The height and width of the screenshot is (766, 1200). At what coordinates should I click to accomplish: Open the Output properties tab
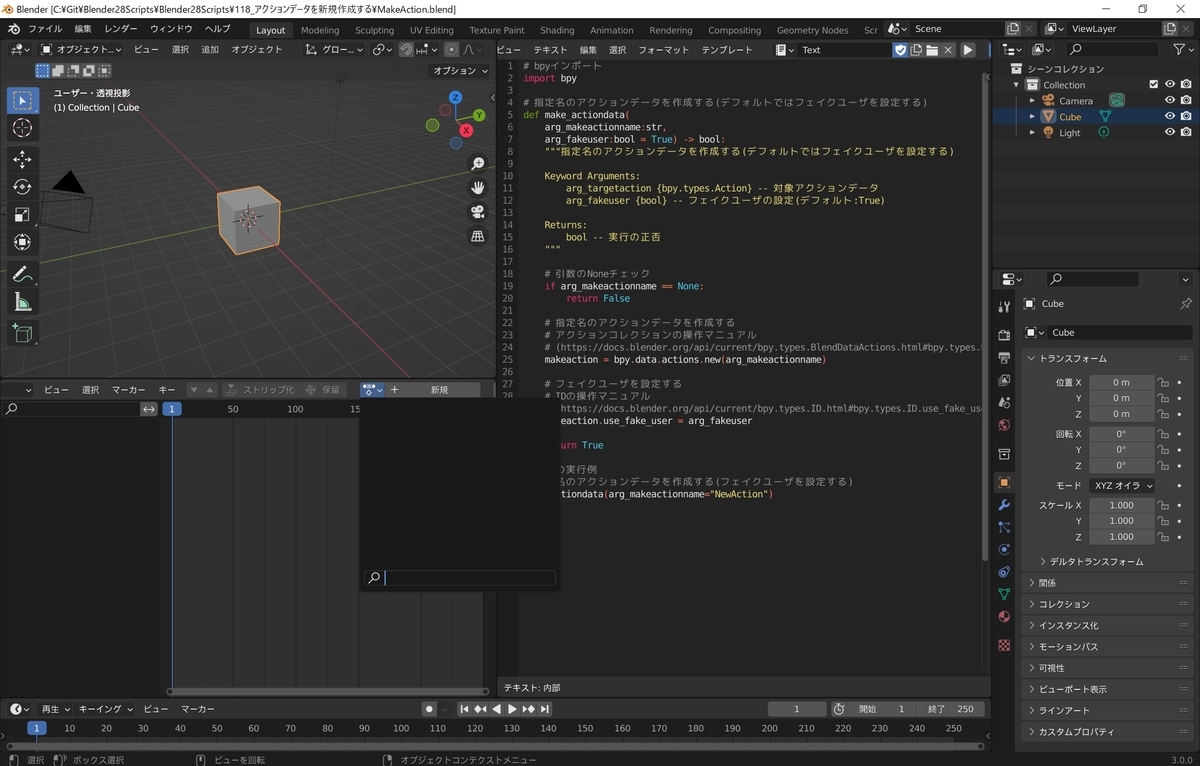1004,357
